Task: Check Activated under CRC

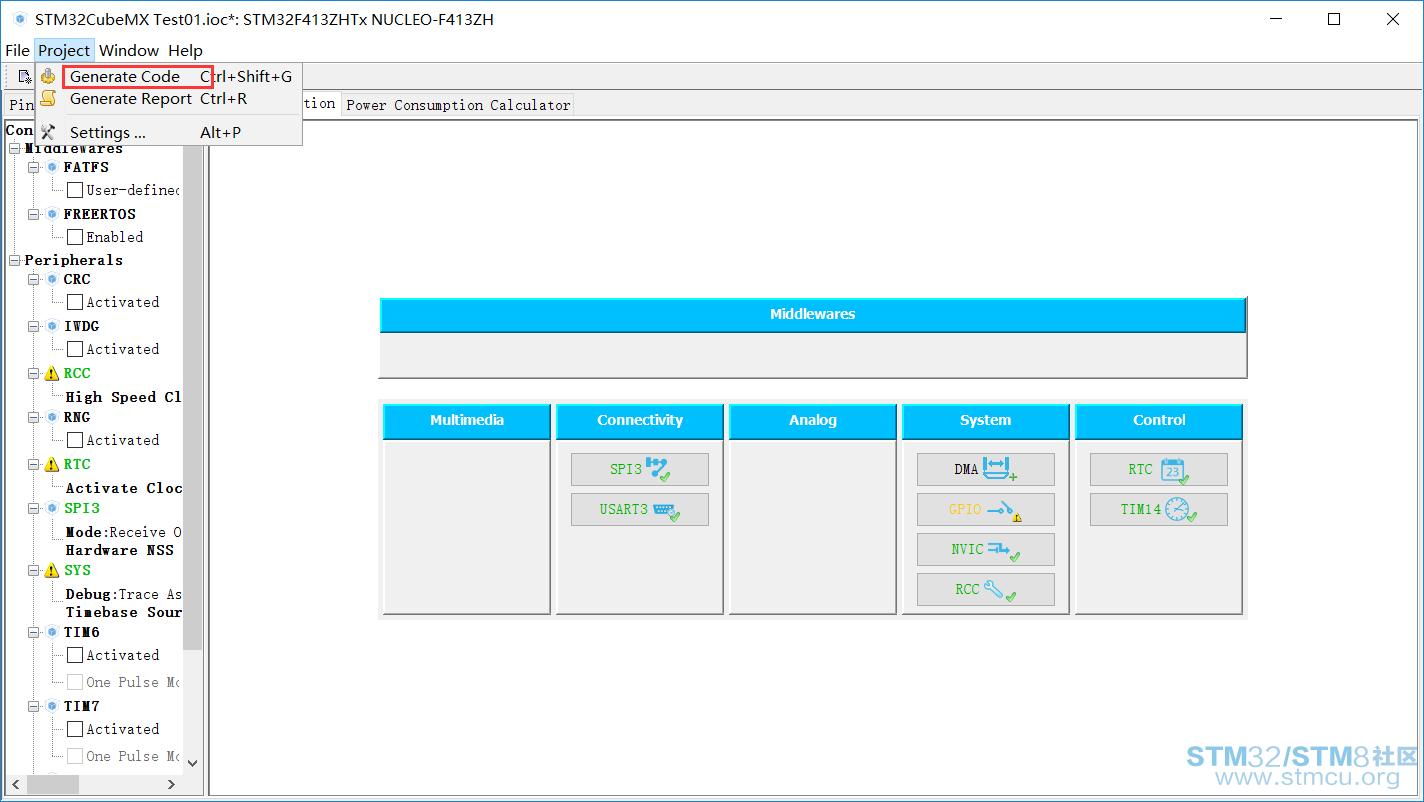Action: (x=75, y=302)
